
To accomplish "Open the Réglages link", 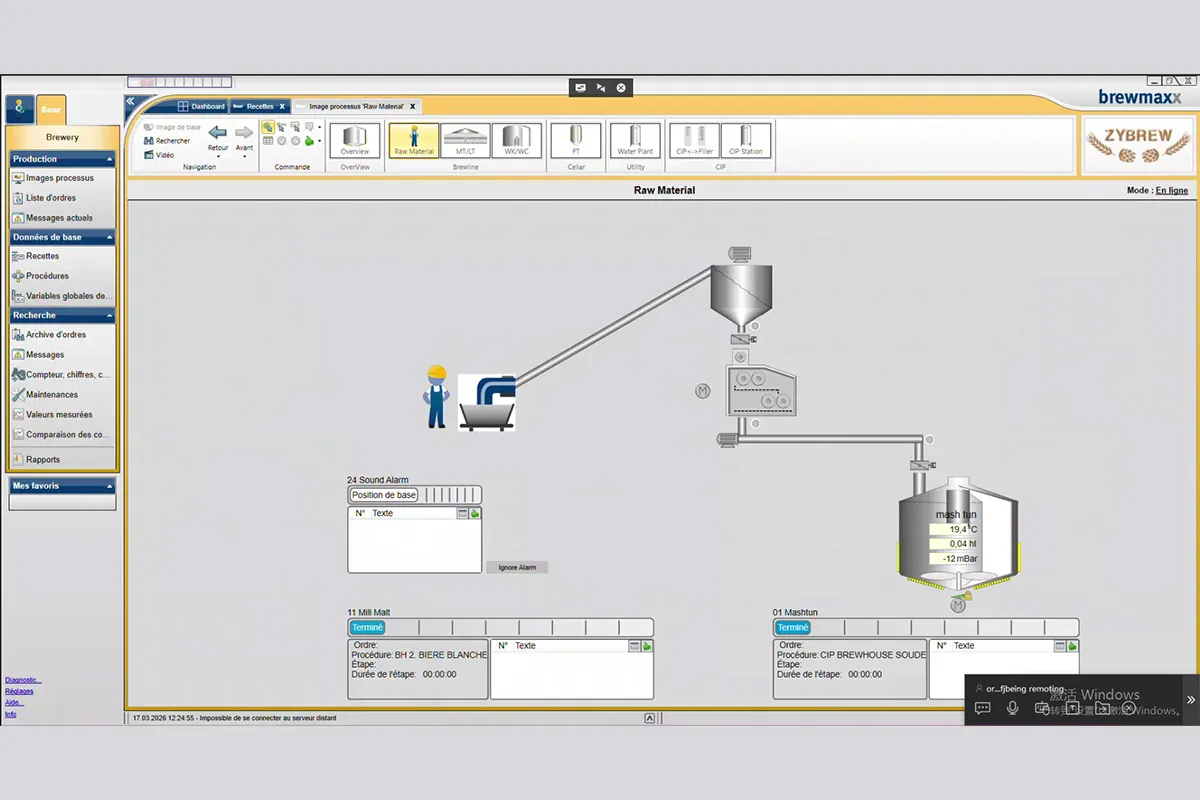I will coord(19,691).
